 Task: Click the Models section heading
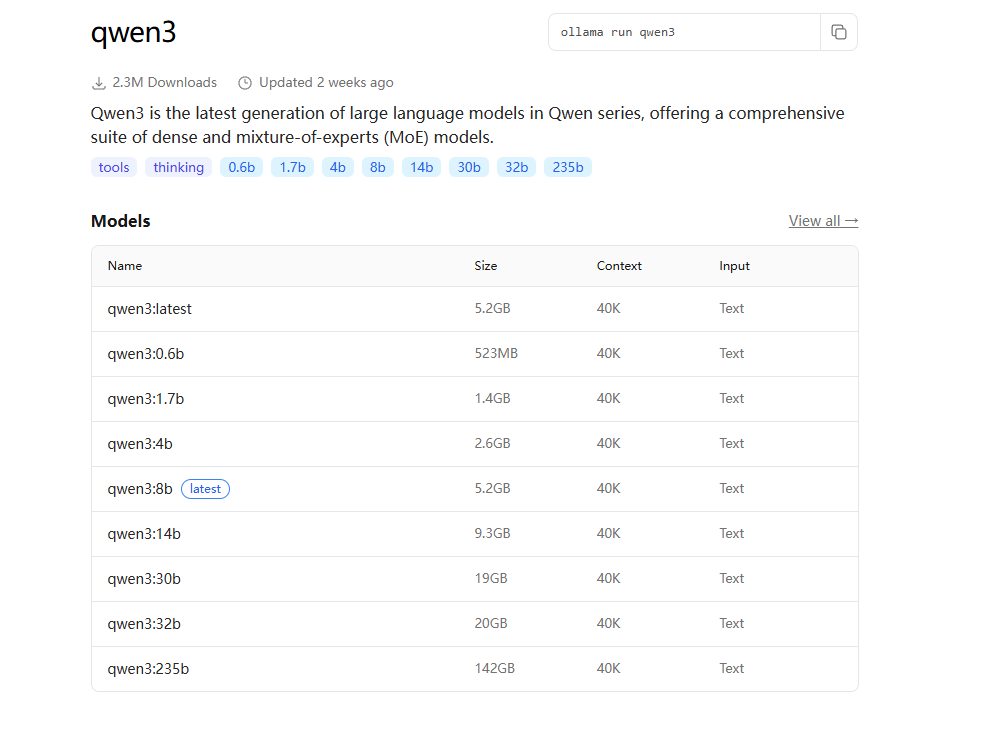[x=121, y=221]
